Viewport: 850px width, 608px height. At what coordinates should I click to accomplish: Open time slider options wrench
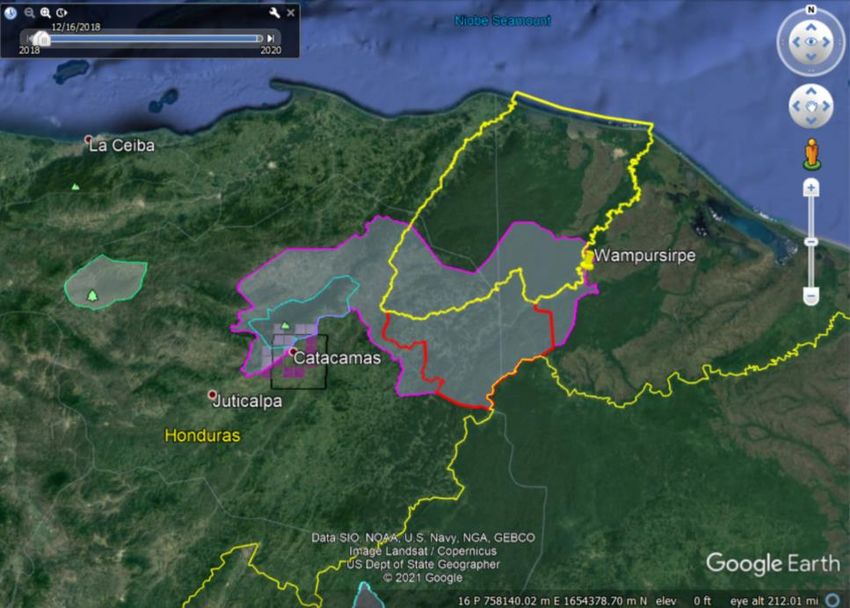coord(275,12)
